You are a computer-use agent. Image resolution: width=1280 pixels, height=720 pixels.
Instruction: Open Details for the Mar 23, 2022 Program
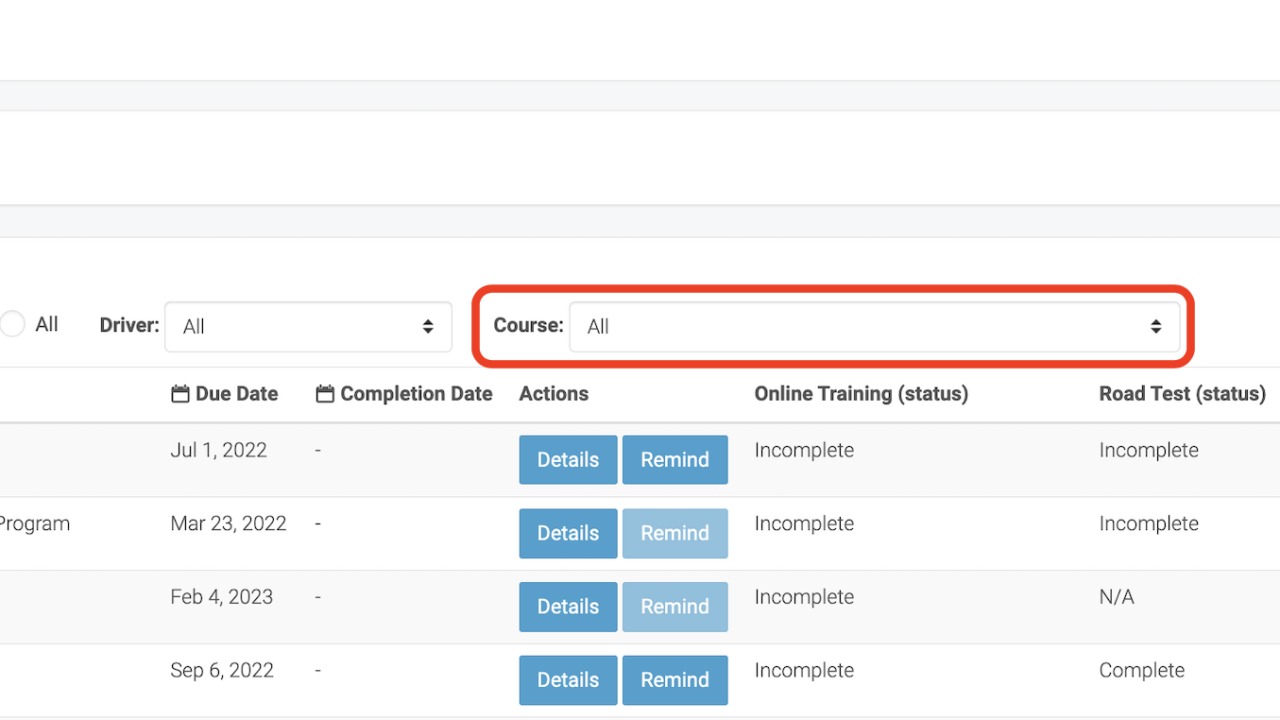pos(567,533)
